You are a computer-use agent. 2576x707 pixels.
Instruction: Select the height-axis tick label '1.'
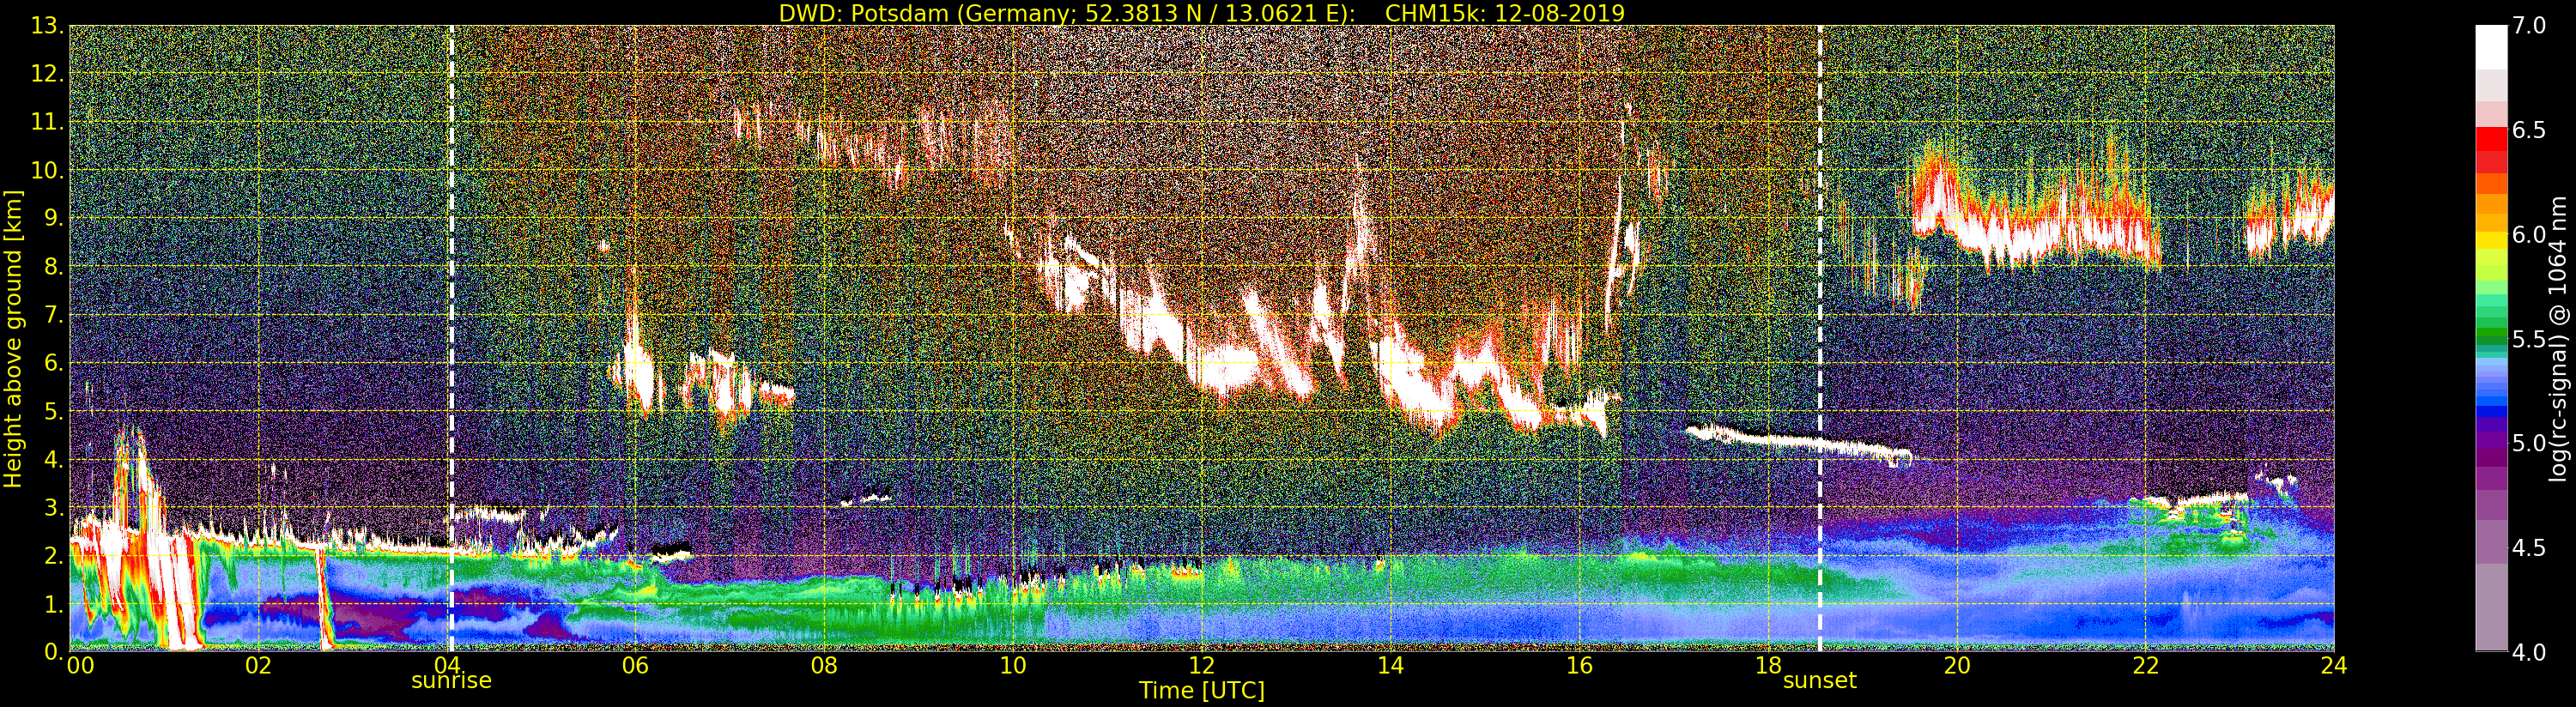[x=54, y=603]
